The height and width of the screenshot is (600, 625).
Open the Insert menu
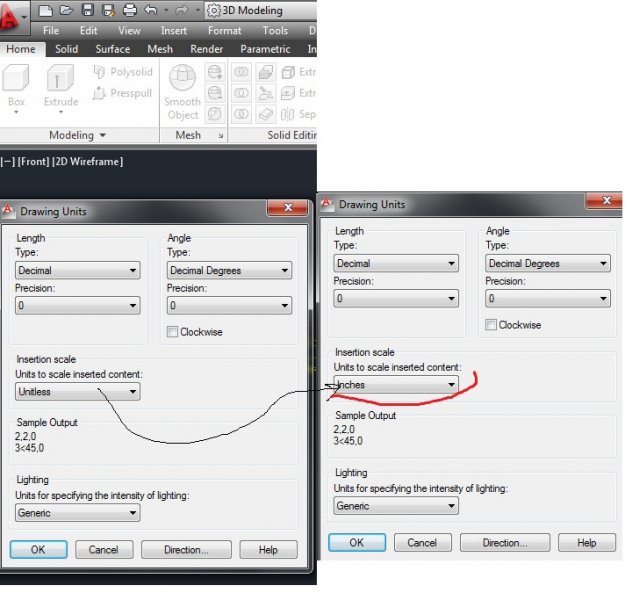[x=174, y=31]
